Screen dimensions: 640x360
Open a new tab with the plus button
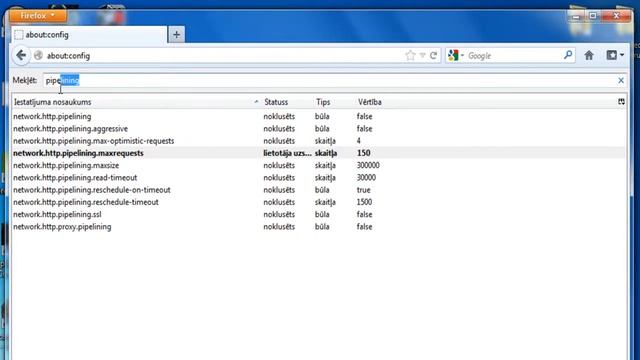click(x=176, y=35)
